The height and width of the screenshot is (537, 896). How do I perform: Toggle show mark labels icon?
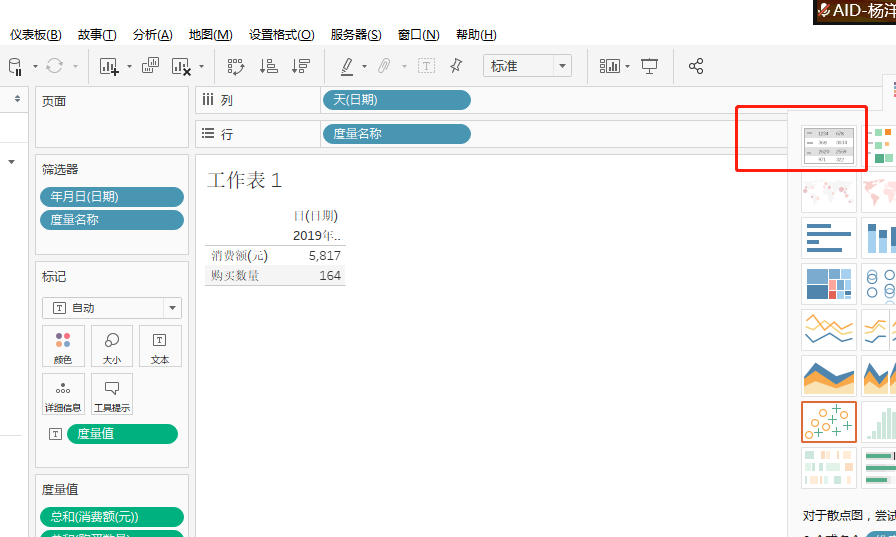tap(426, 66)
